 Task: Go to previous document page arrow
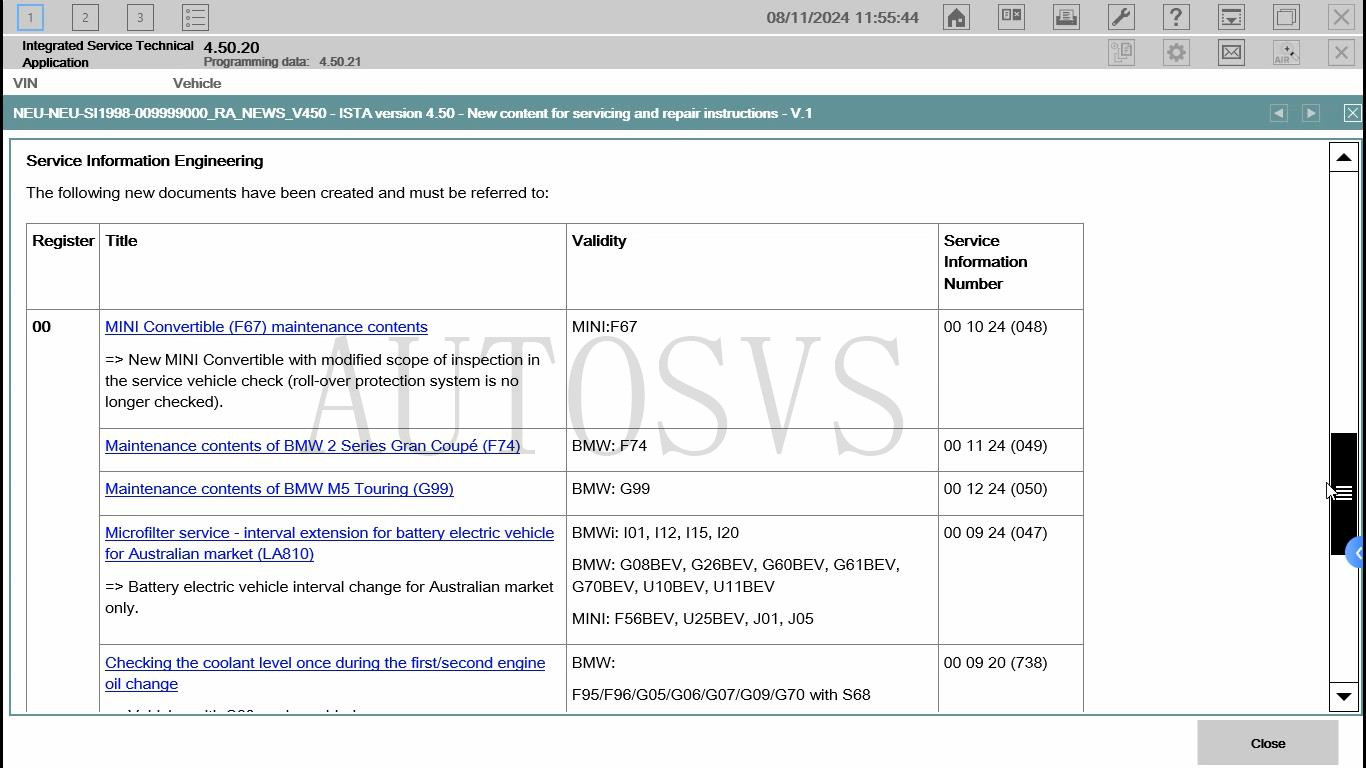[1278, 113]
